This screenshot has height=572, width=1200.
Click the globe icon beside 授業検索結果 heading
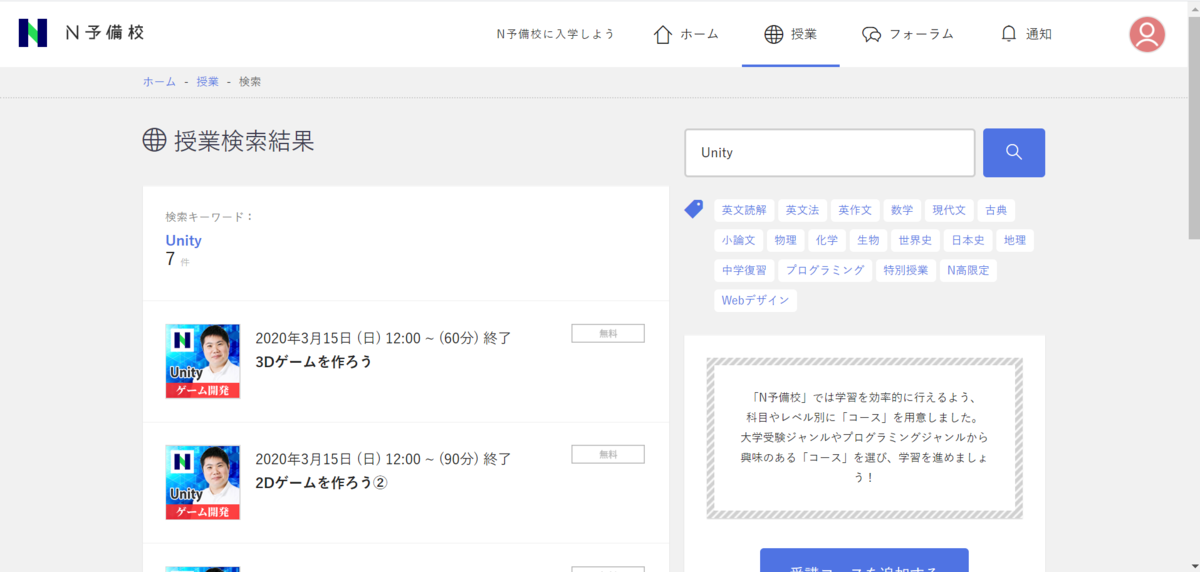154,140
